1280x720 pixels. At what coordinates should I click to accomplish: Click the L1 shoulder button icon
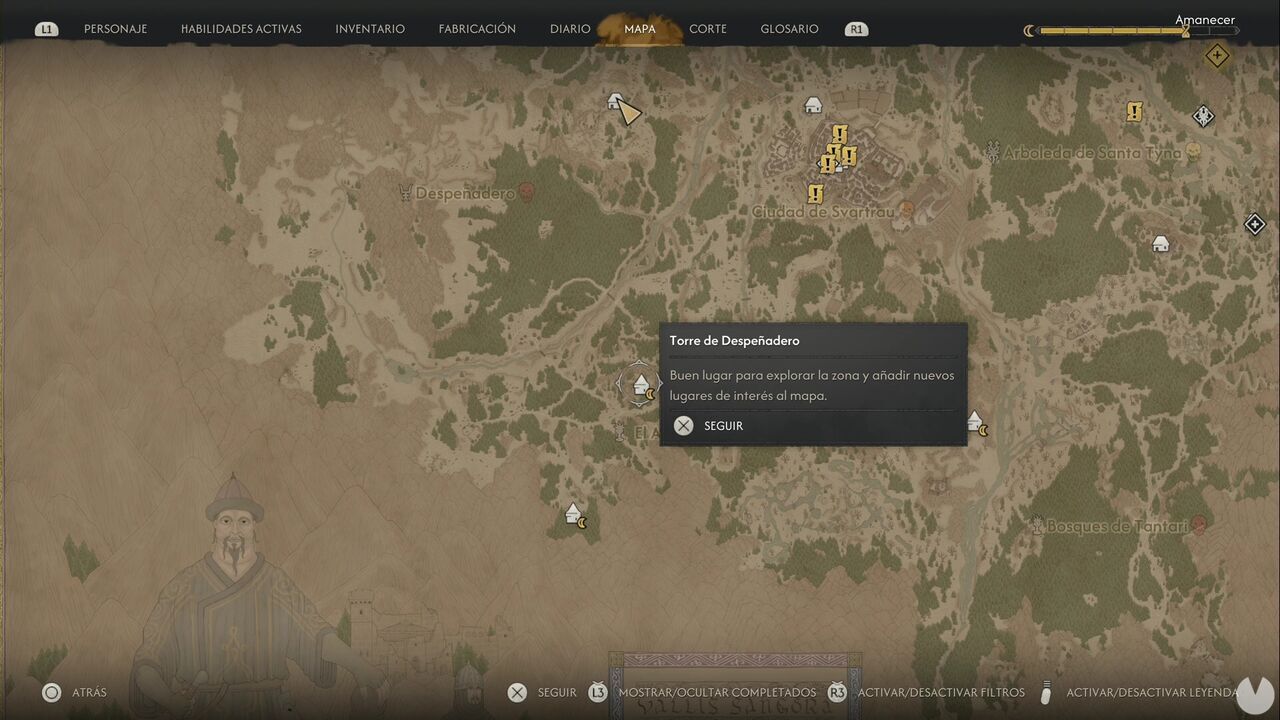click(46, 29)
